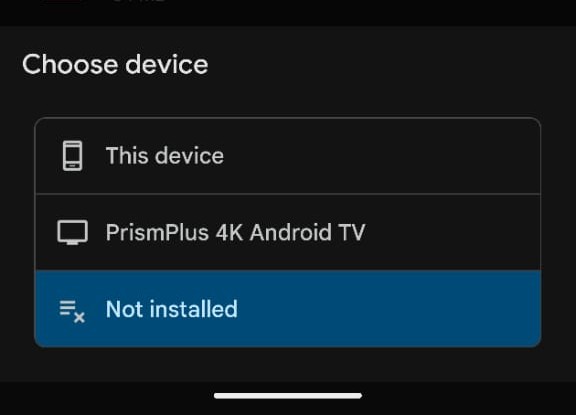
Task: Click the empty space right of This device
Action: (382, 156)
